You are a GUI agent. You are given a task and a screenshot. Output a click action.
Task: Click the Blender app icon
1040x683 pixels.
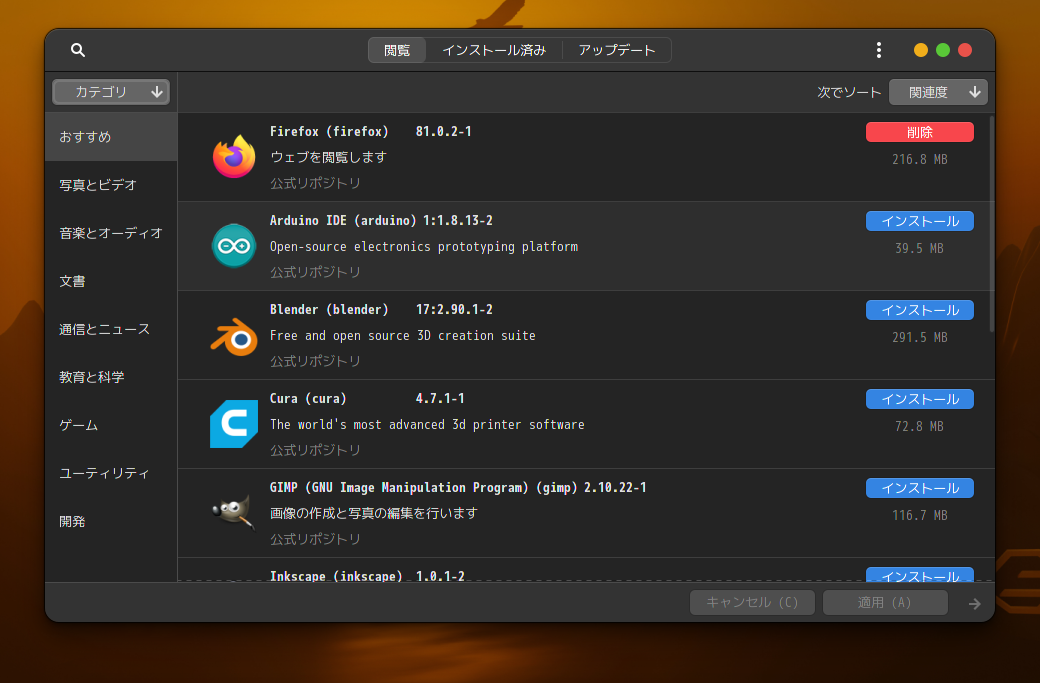233,337
